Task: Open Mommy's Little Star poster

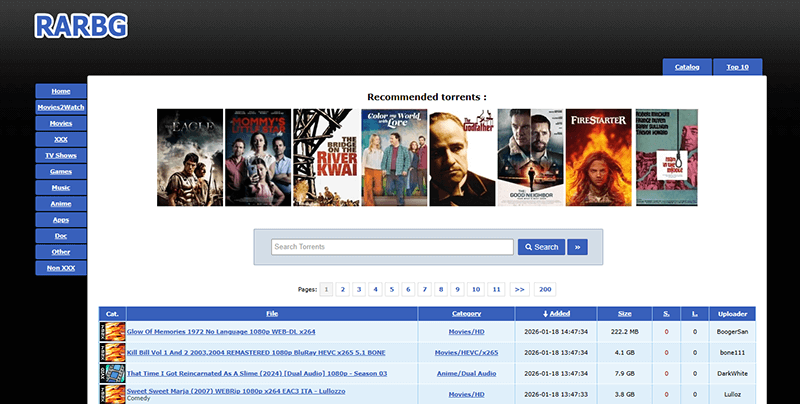Action: (258, 157)
